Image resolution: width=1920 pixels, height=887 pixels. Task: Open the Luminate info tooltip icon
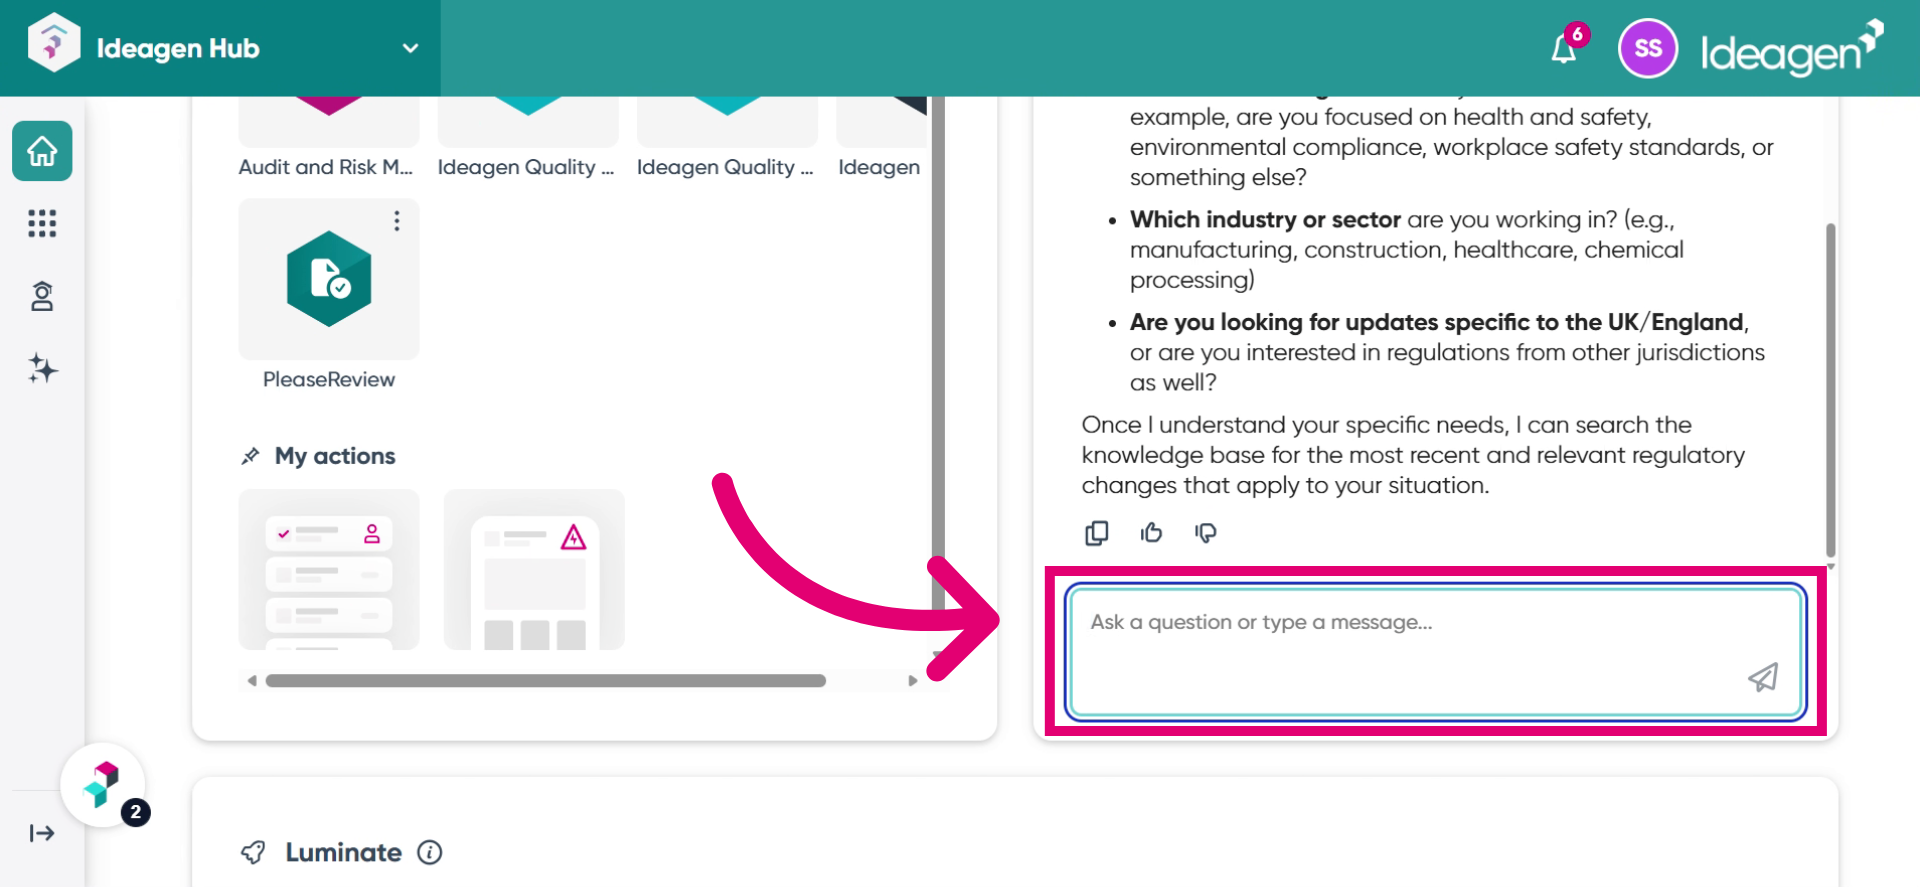[x=430, y=852]
